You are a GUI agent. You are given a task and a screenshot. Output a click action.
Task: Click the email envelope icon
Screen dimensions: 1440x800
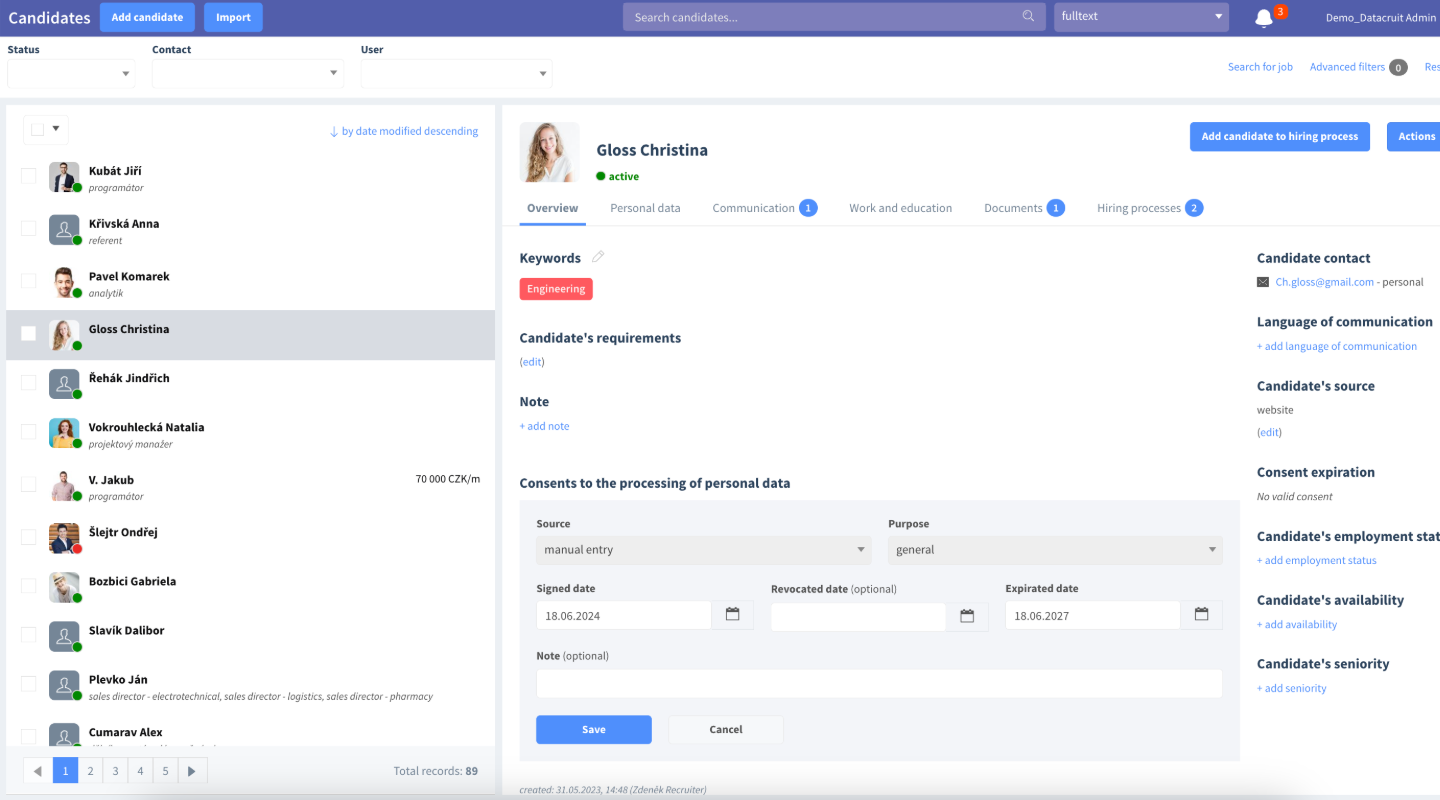1263,282
